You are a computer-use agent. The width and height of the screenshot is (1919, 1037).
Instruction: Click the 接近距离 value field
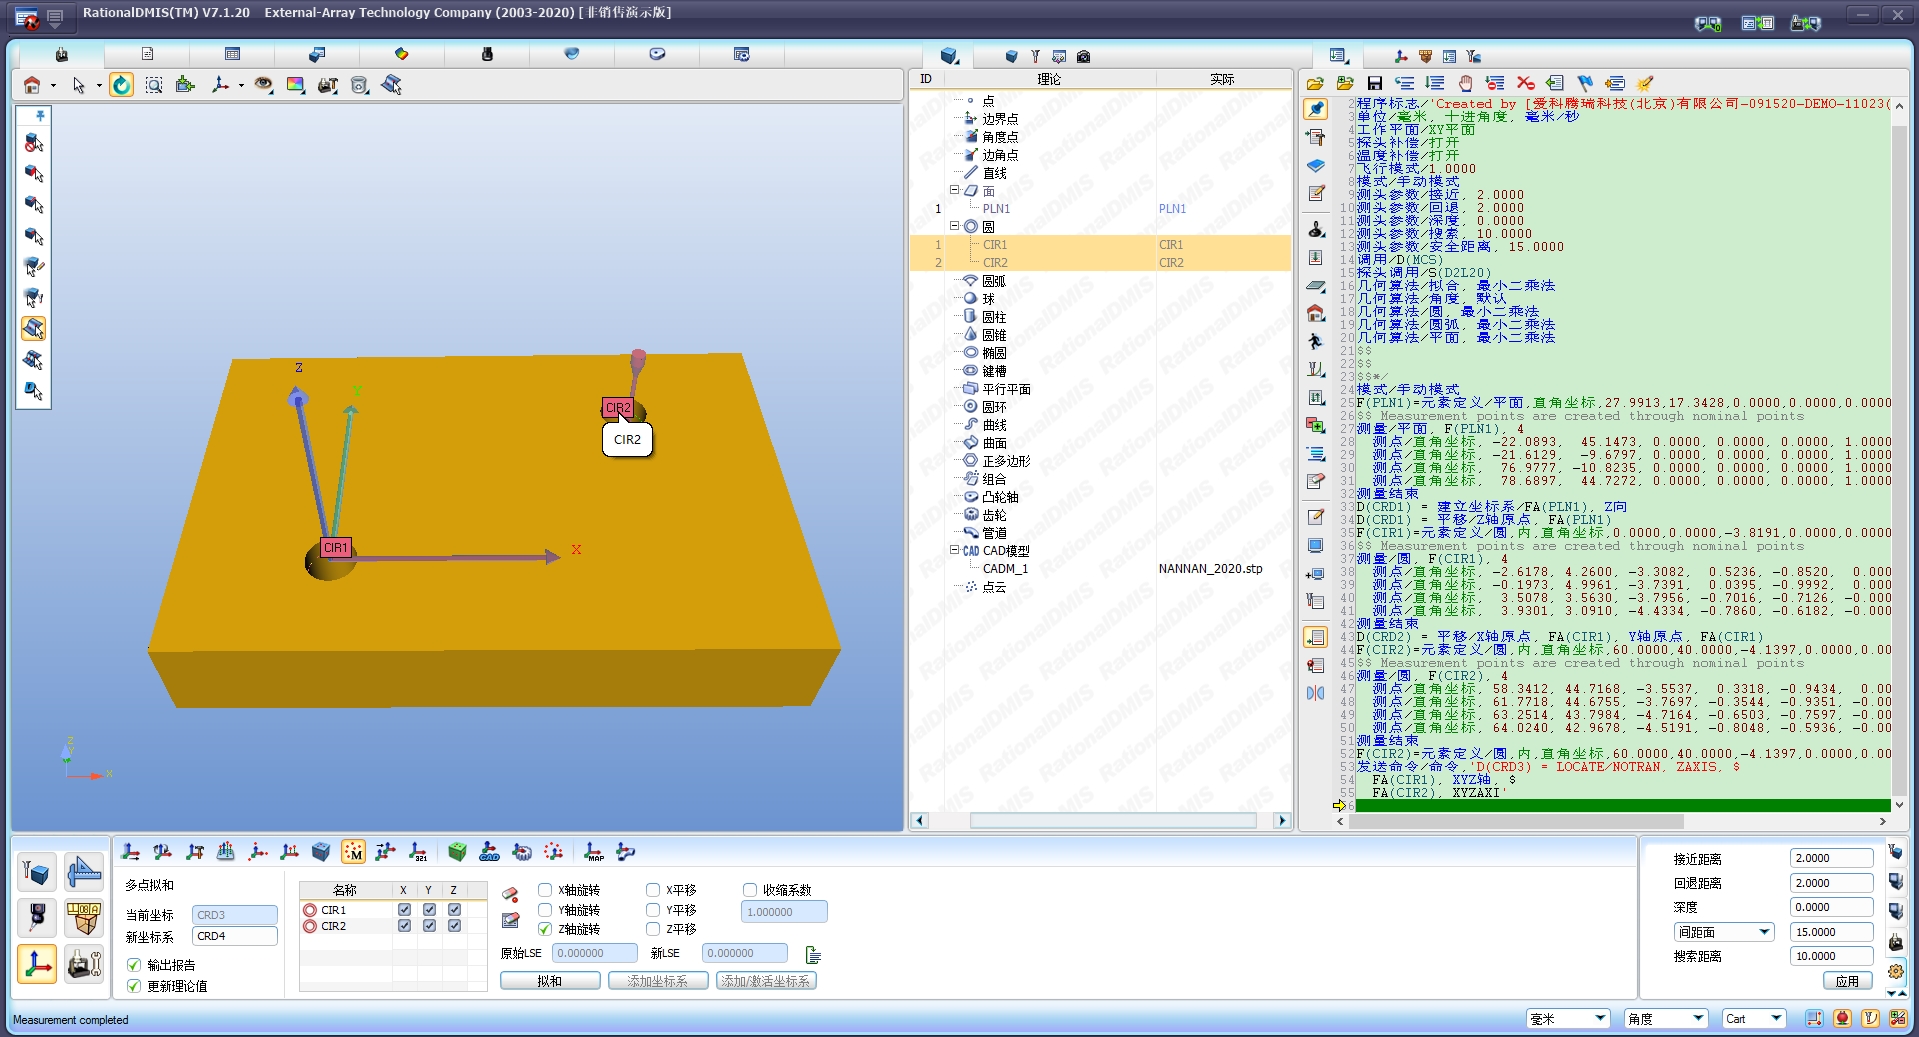point(1831,858)
